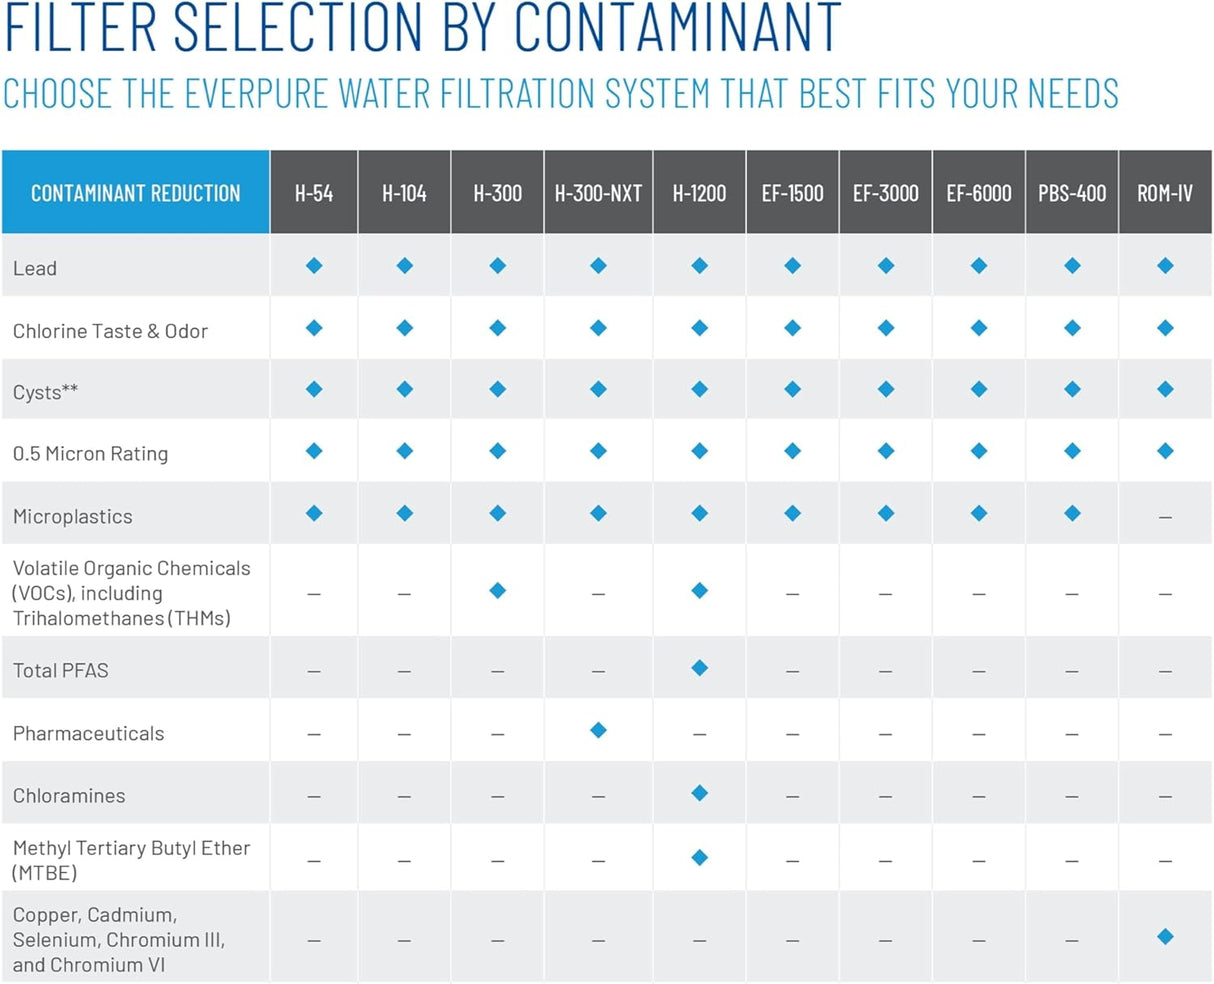
Task: Click the VOCs diamond under H-1200
Action: 700,591
